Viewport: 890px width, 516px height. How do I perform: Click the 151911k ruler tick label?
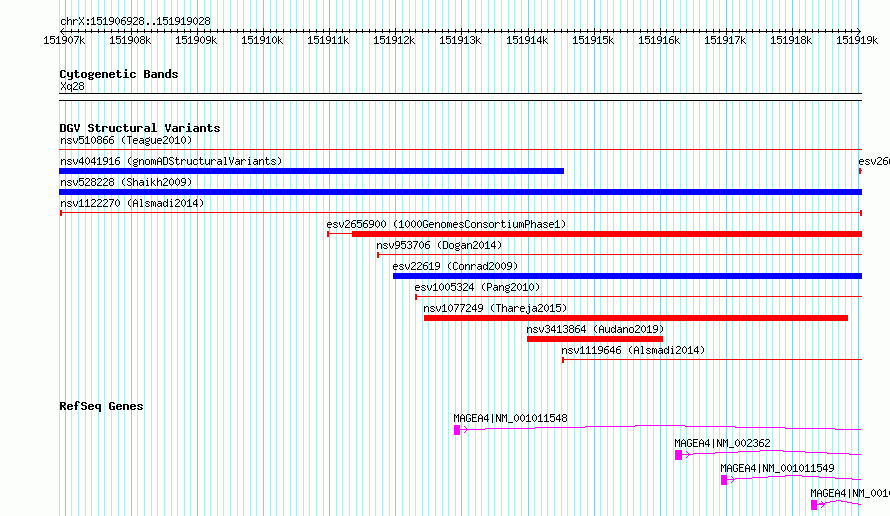(328, 40)
